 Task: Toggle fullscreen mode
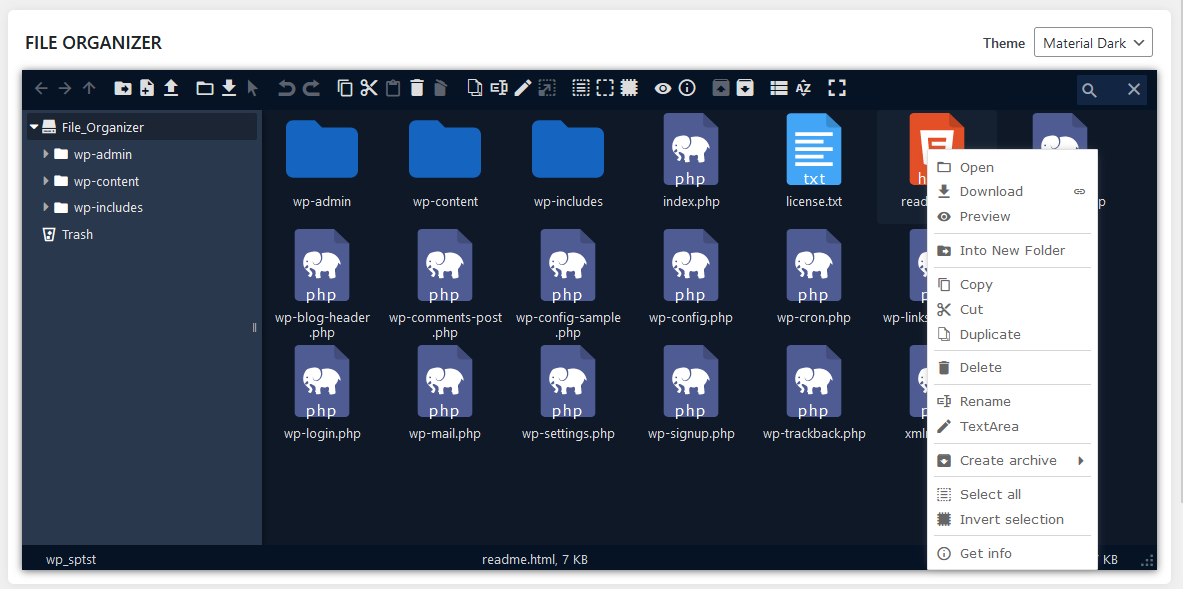click(x=837, y=88)
